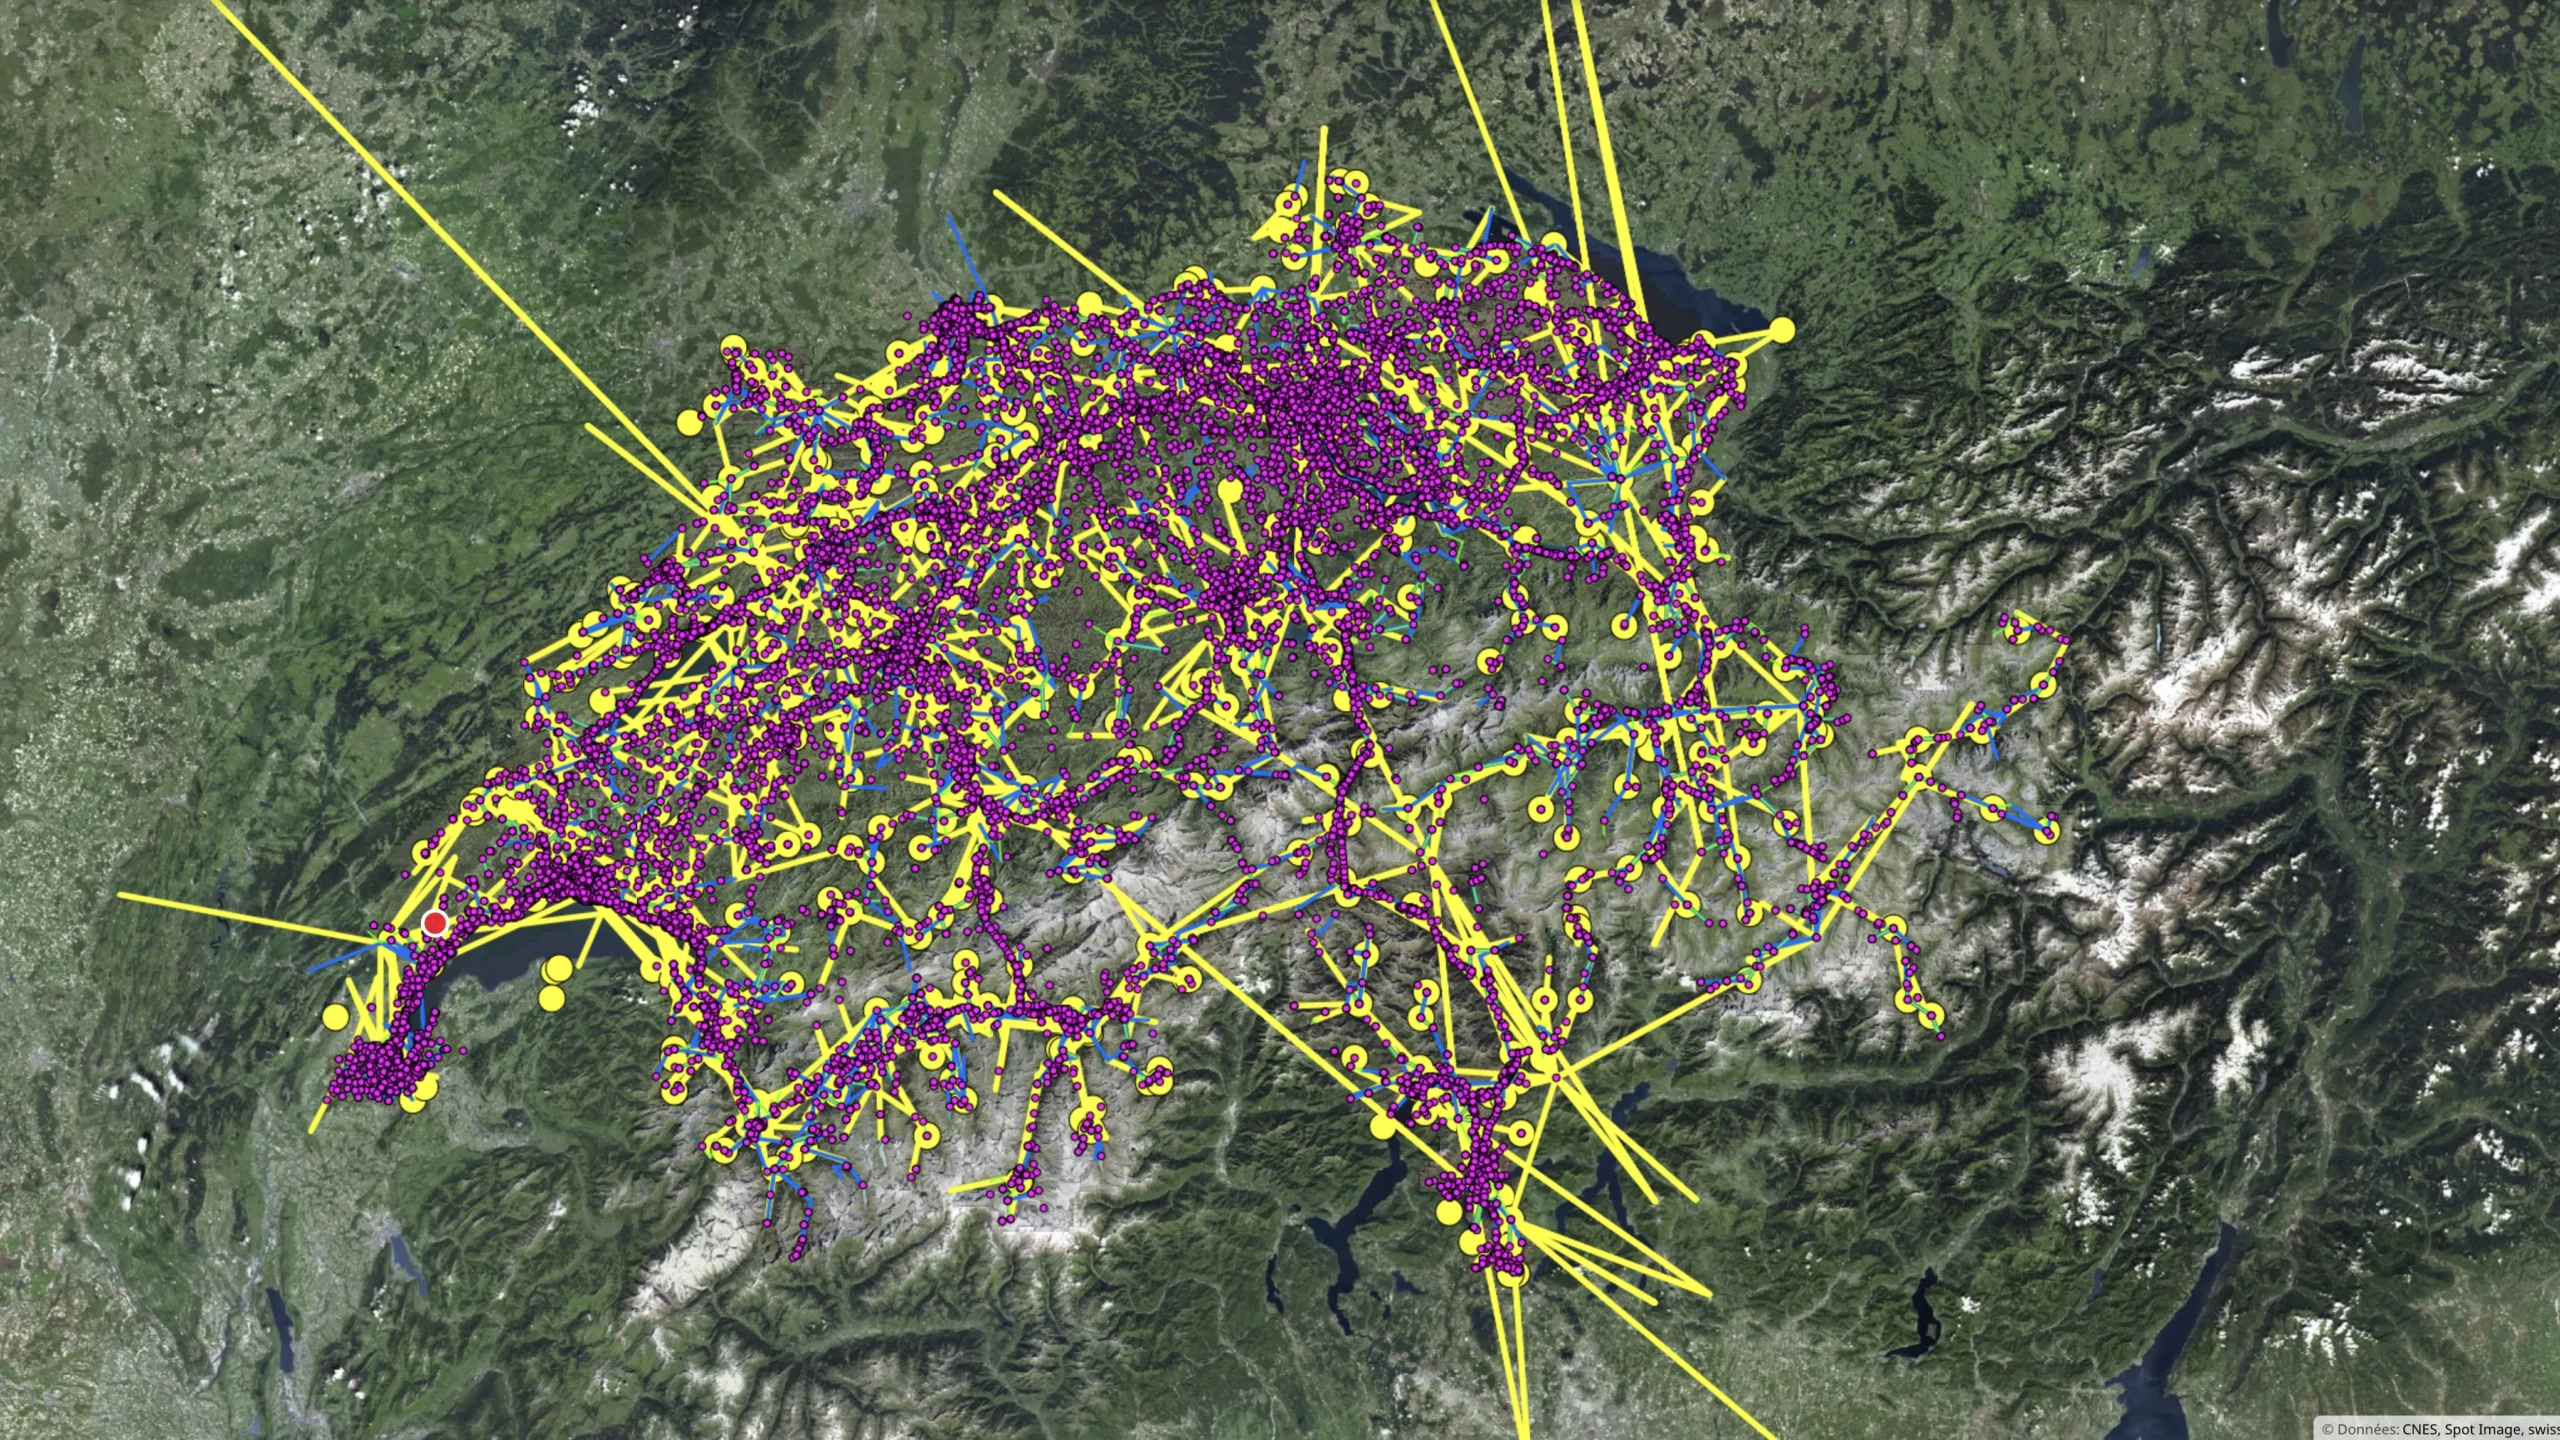Select the isolated yellow node west of Geneva
This screenshot has height=1440, width=2560.
[336, 1018]
